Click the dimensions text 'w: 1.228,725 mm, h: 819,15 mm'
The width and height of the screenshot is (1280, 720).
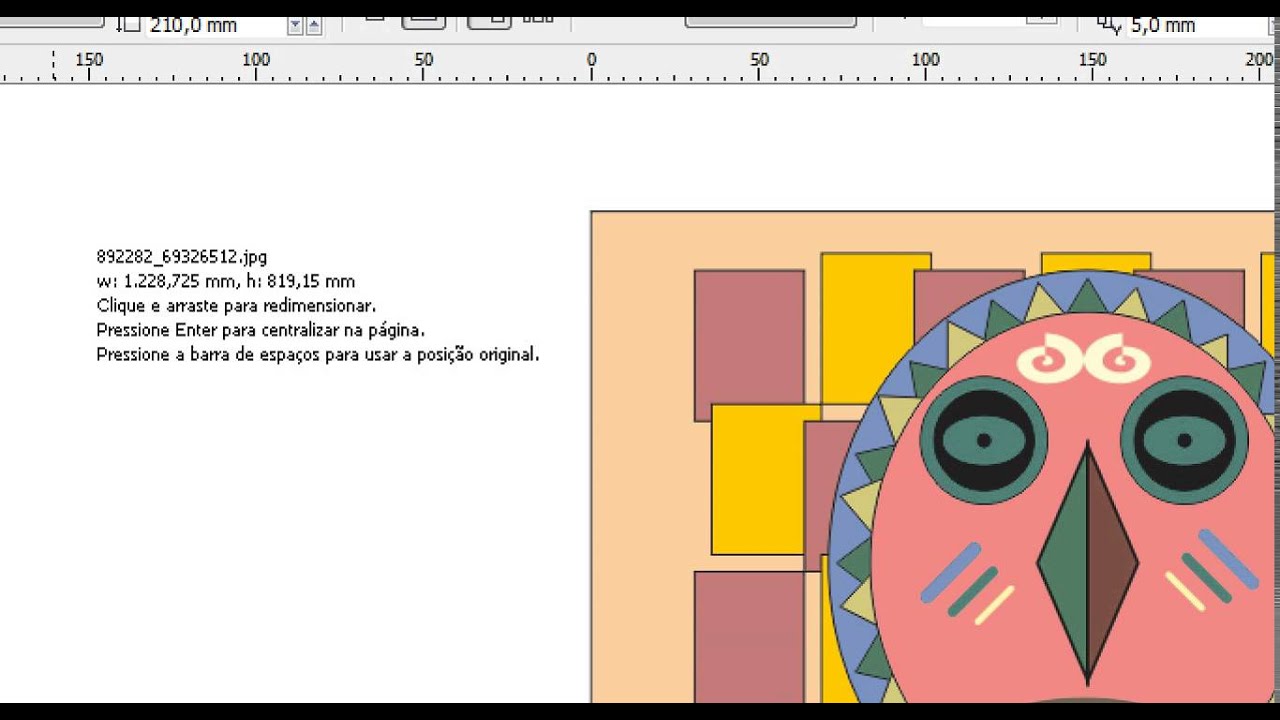(x=226, y=281)
